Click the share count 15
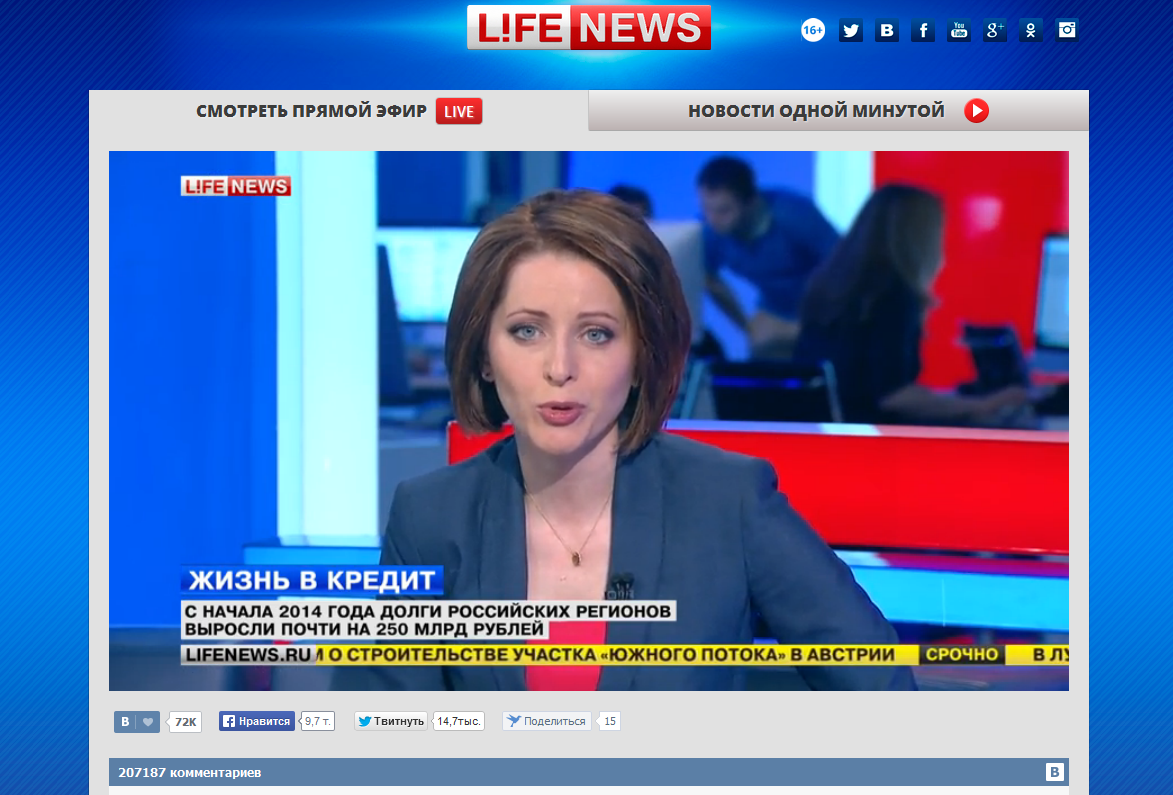 610,721
